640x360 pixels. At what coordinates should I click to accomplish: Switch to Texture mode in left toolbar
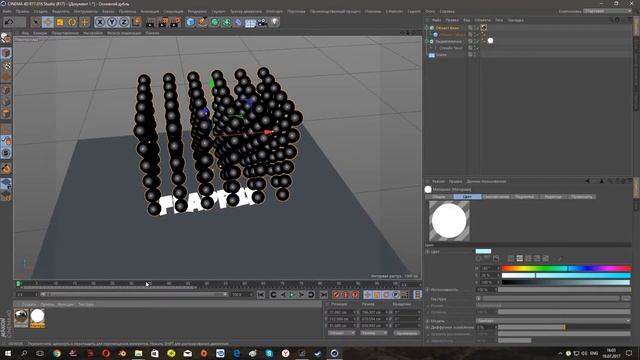6,65
